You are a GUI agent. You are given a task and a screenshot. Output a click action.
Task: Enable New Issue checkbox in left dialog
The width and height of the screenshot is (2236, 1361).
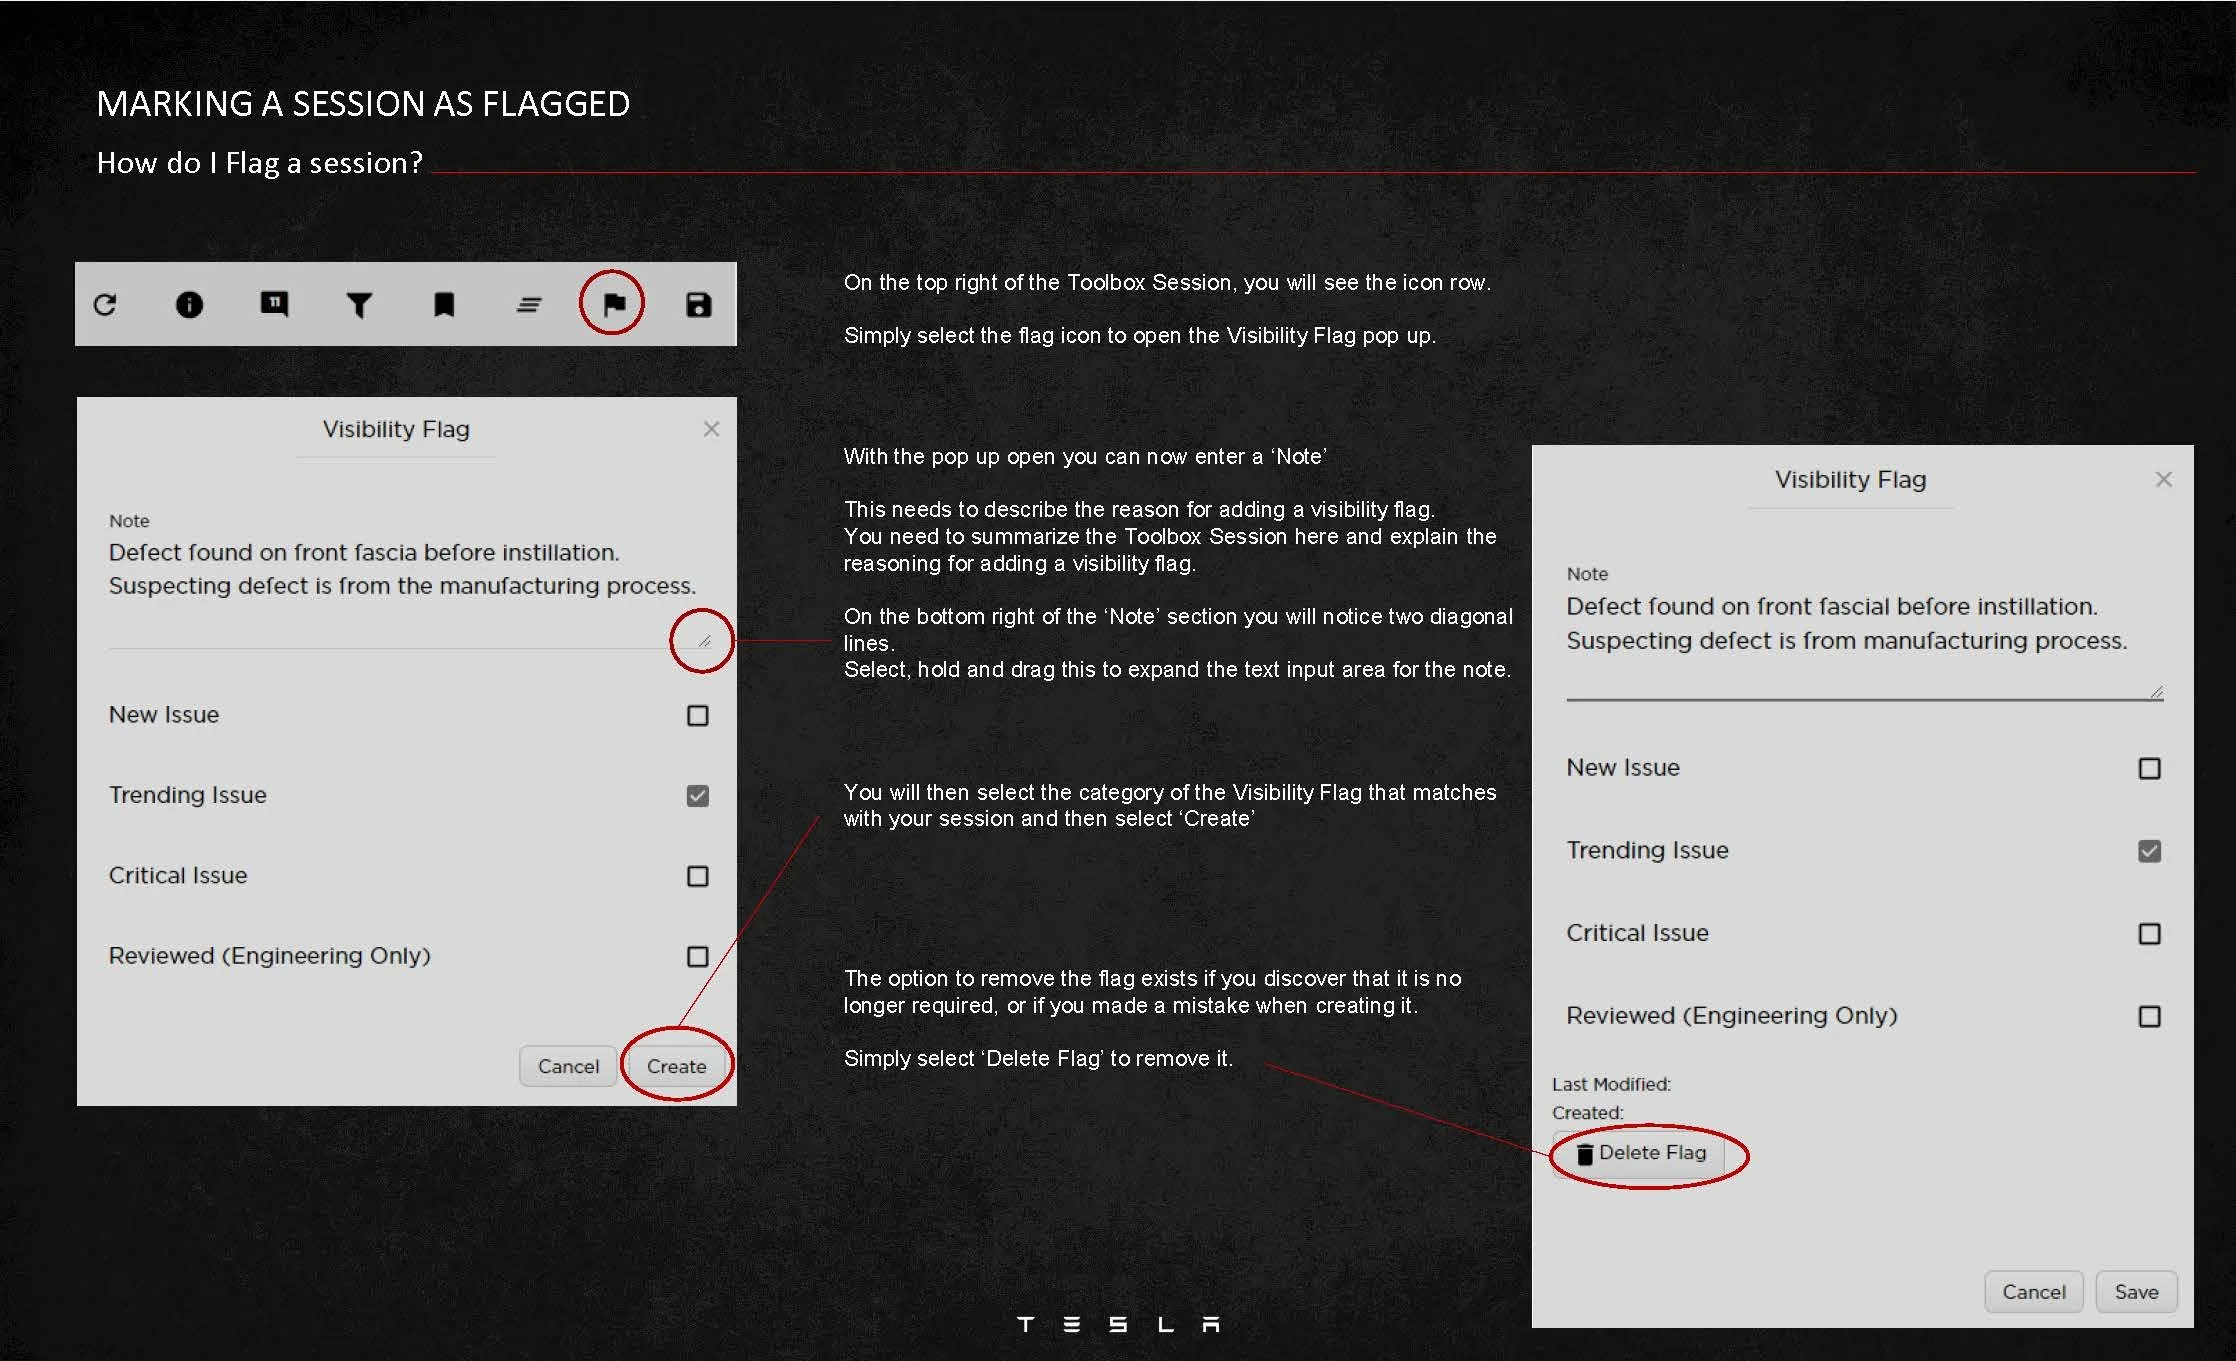[698, 715]
